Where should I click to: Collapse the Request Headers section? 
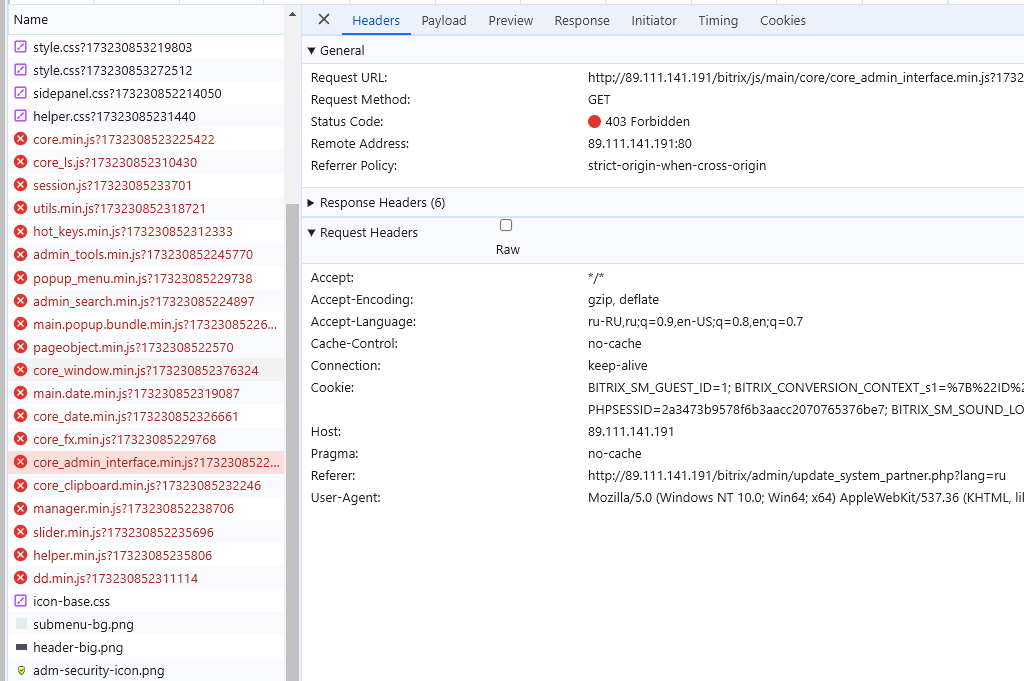click(312, 233)
